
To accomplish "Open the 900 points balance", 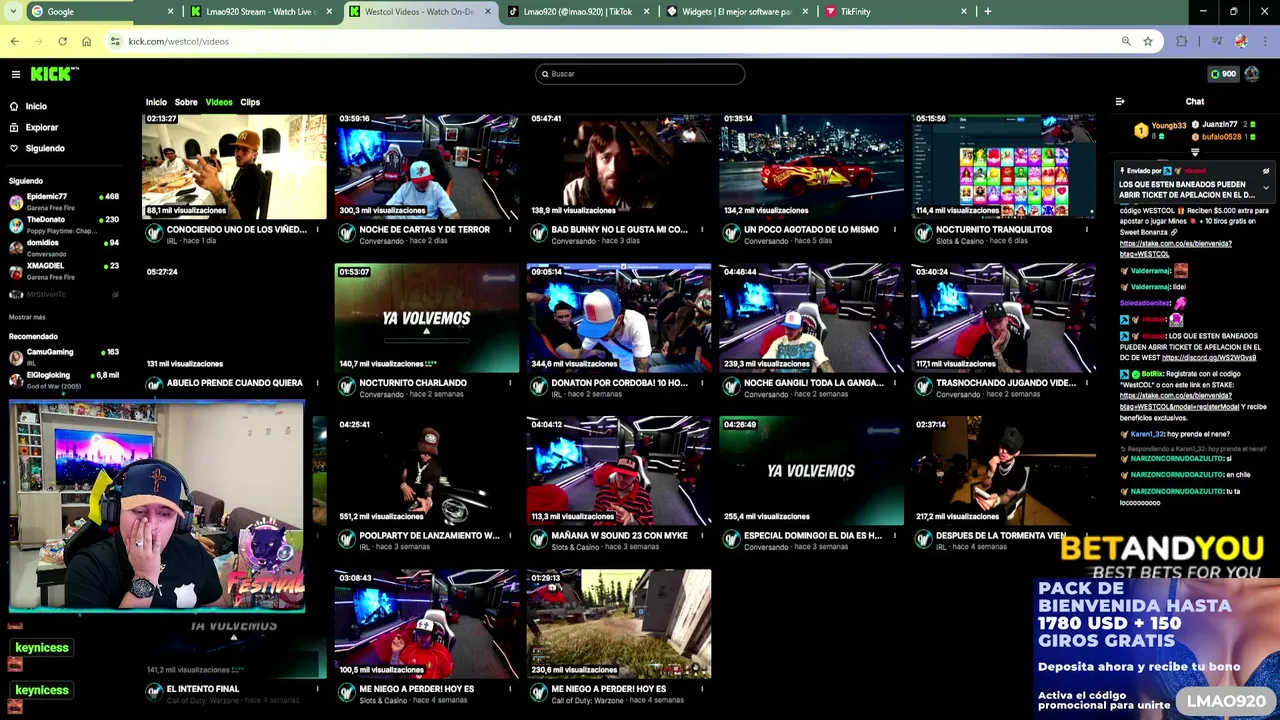I will coord(1223,74).
